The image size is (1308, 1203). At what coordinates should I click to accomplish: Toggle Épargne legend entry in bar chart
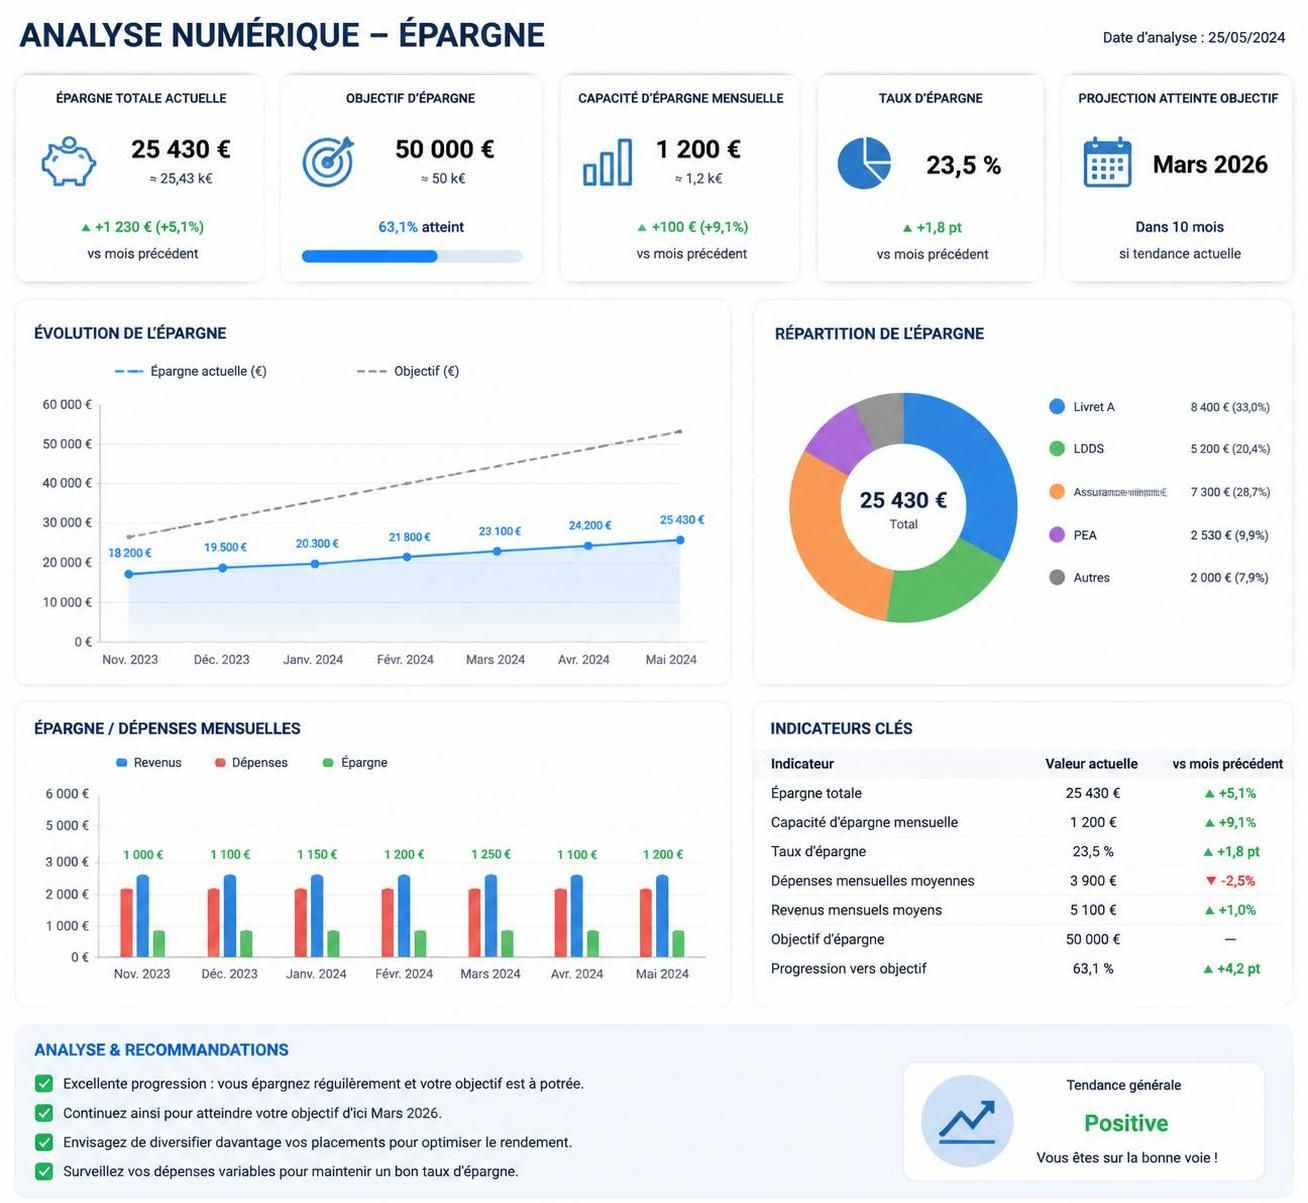click(x=355, y=763)
